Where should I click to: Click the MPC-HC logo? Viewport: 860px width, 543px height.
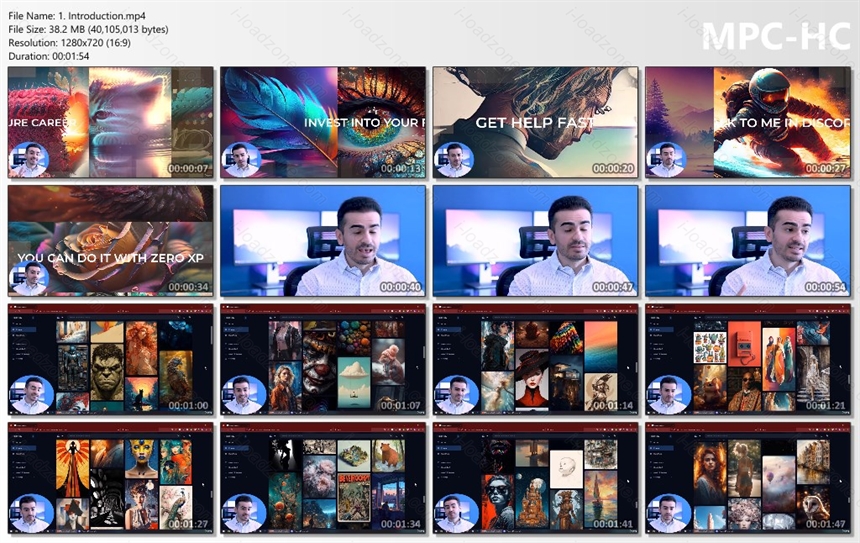tap(776, 37)
